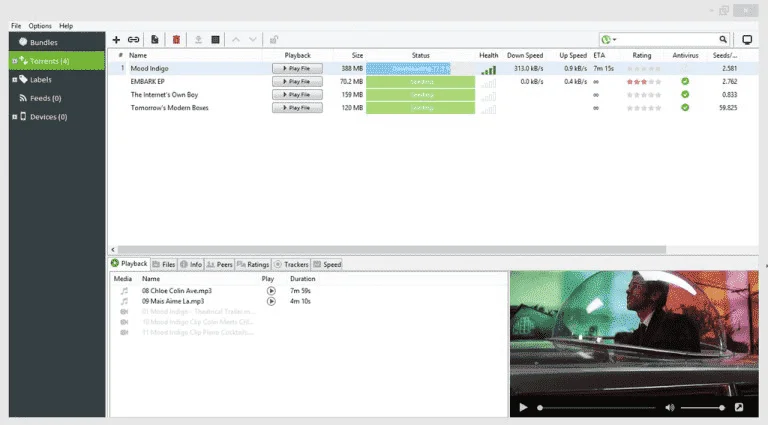768x425 pixels.
Task: Click Add Torrent from URL link icon
Action: click(133, 40)
